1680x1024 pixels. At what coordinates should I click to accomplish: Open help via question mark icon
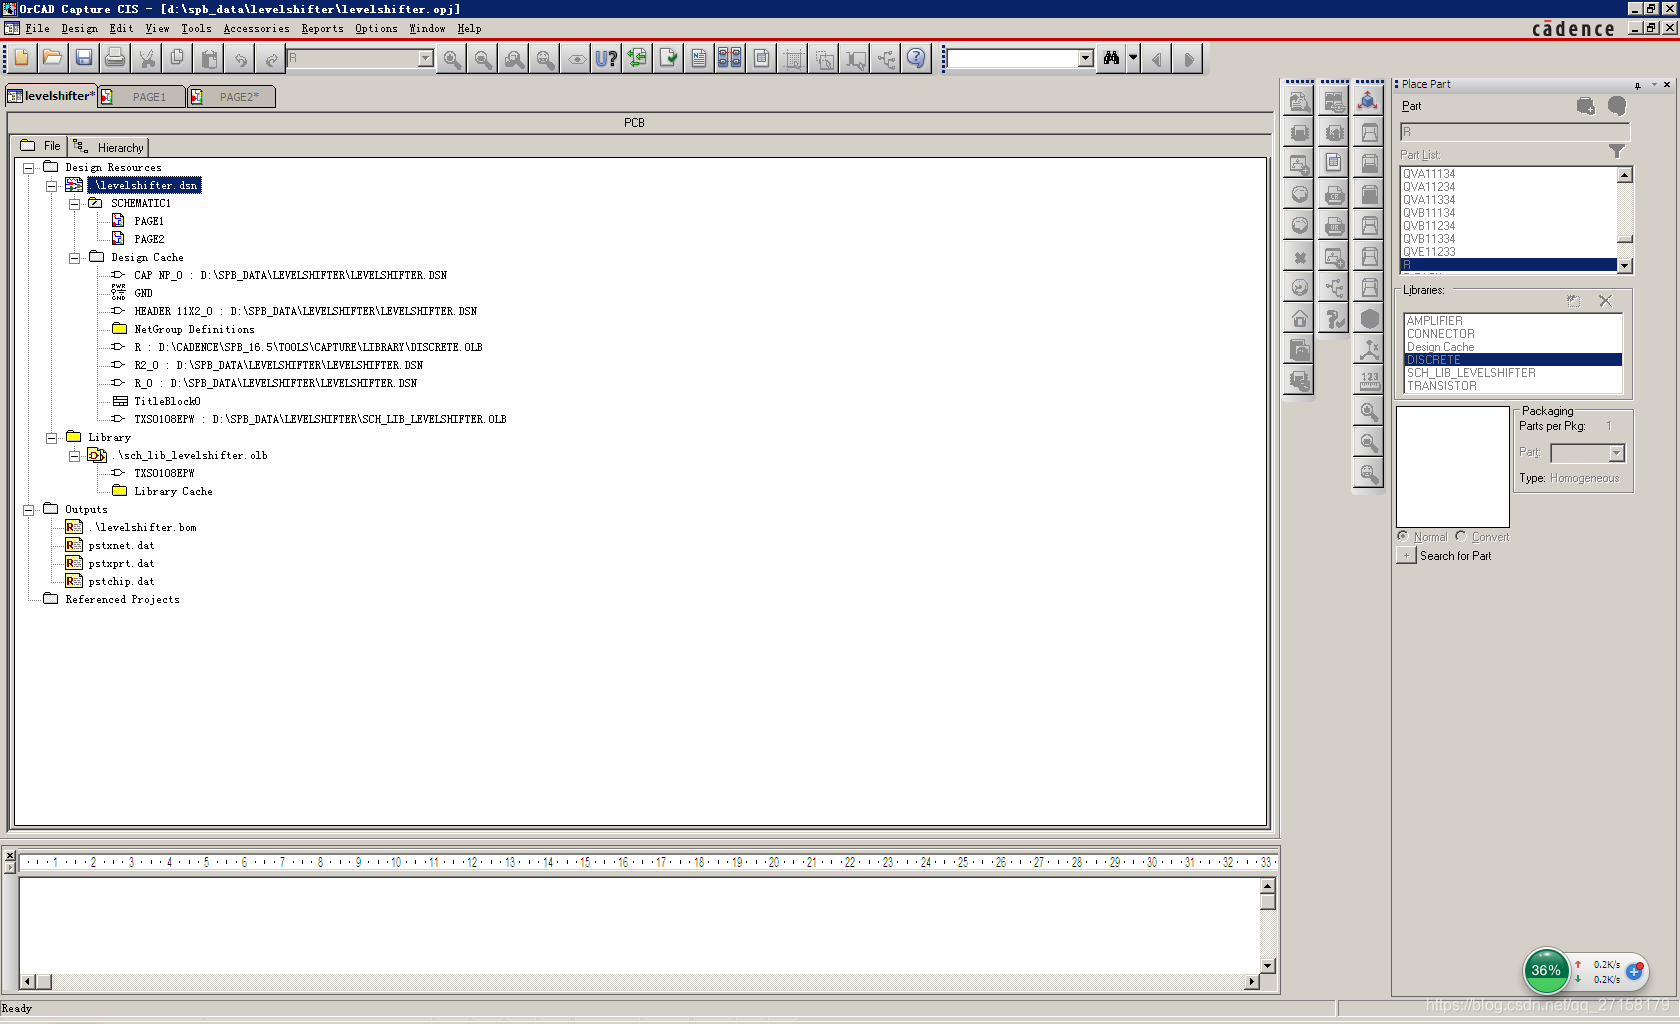[x=916, y=59]
